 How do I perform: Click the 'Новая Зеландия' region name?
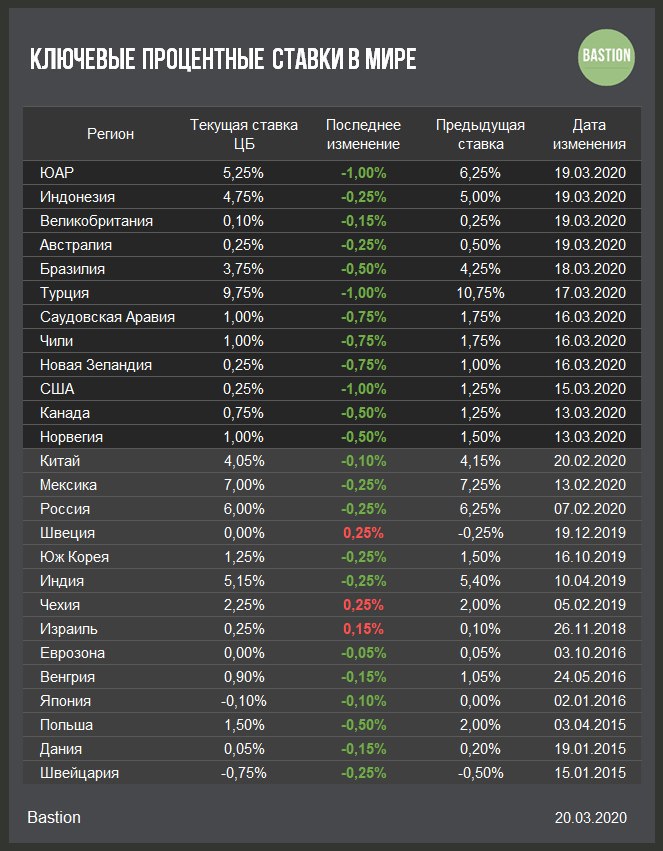tap(96, 365)
